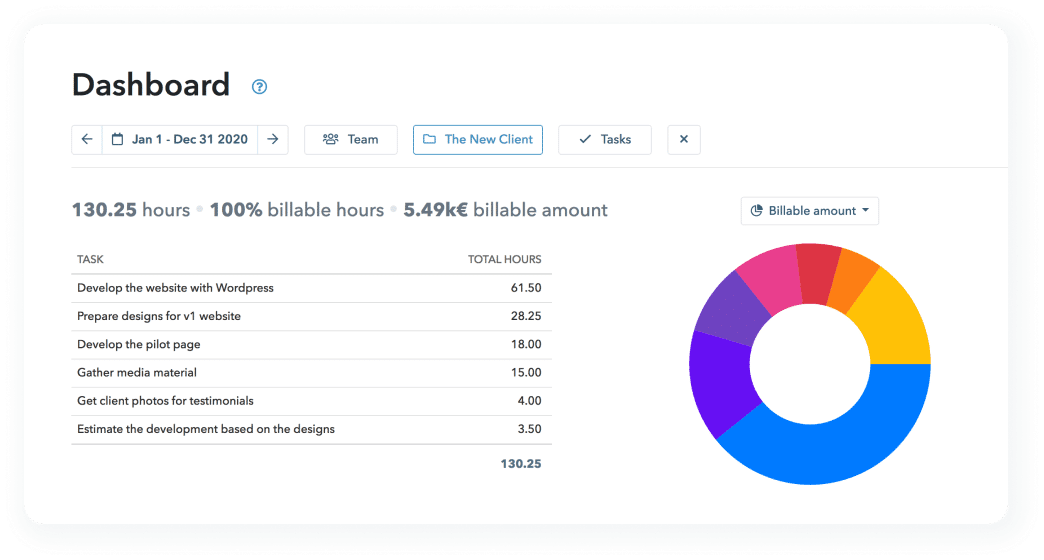
Task: Open the Tasks filter
Action: (x=604, y=140)
